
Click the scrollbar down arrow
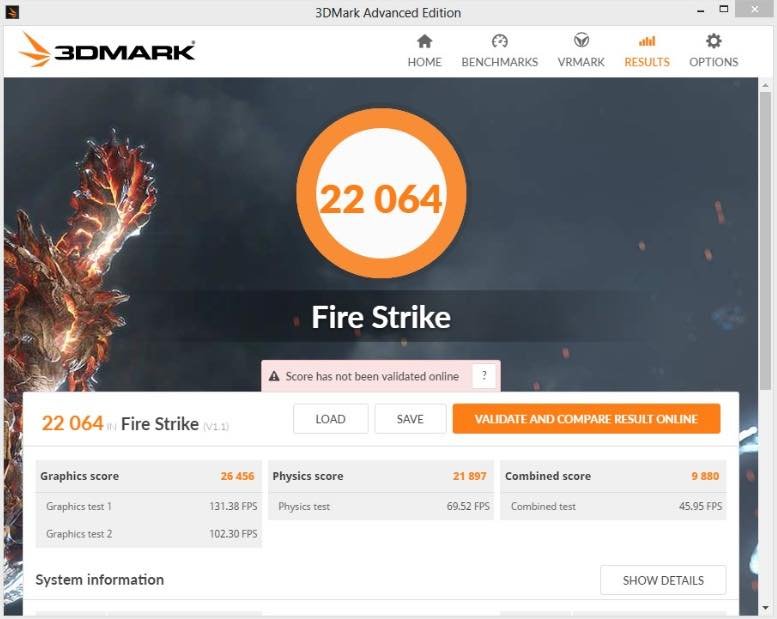tap(766, 607)
